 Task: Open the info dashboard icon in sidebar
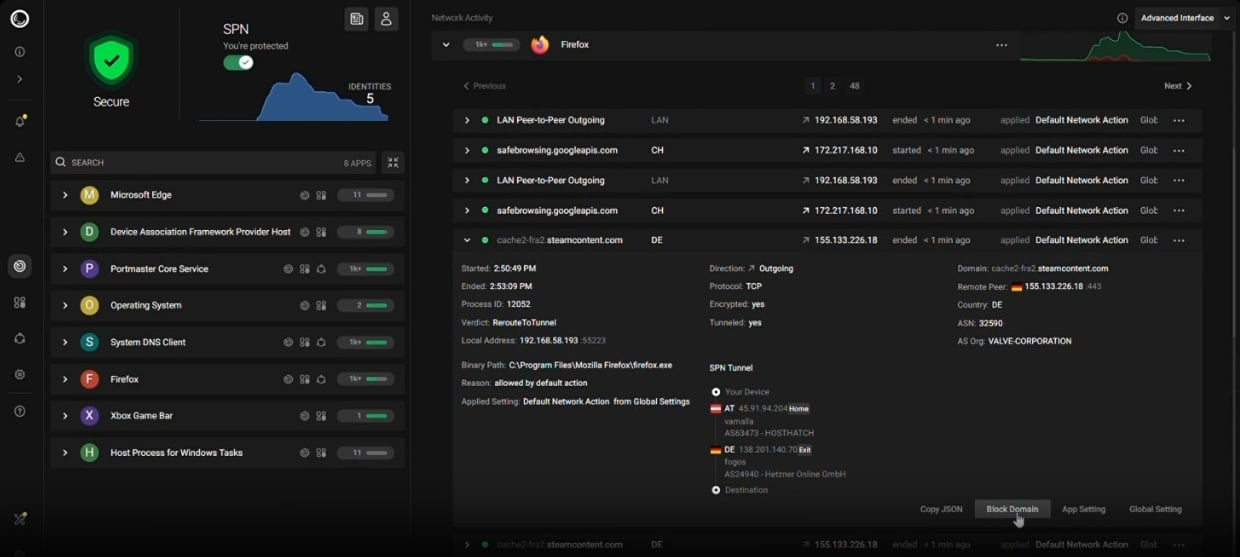pos(19,52)
